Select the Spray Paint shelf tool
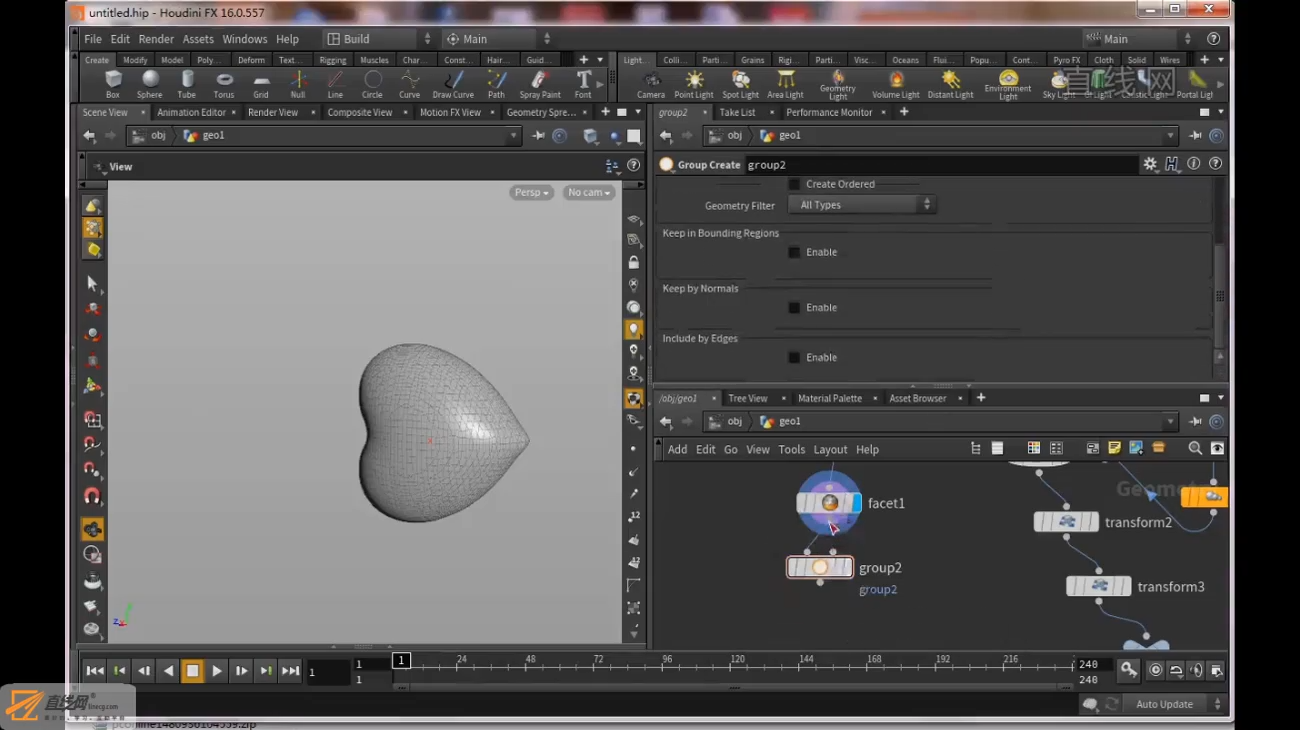Image resolution: width=1300 pixels, height=730 pixels. (540, 84)
